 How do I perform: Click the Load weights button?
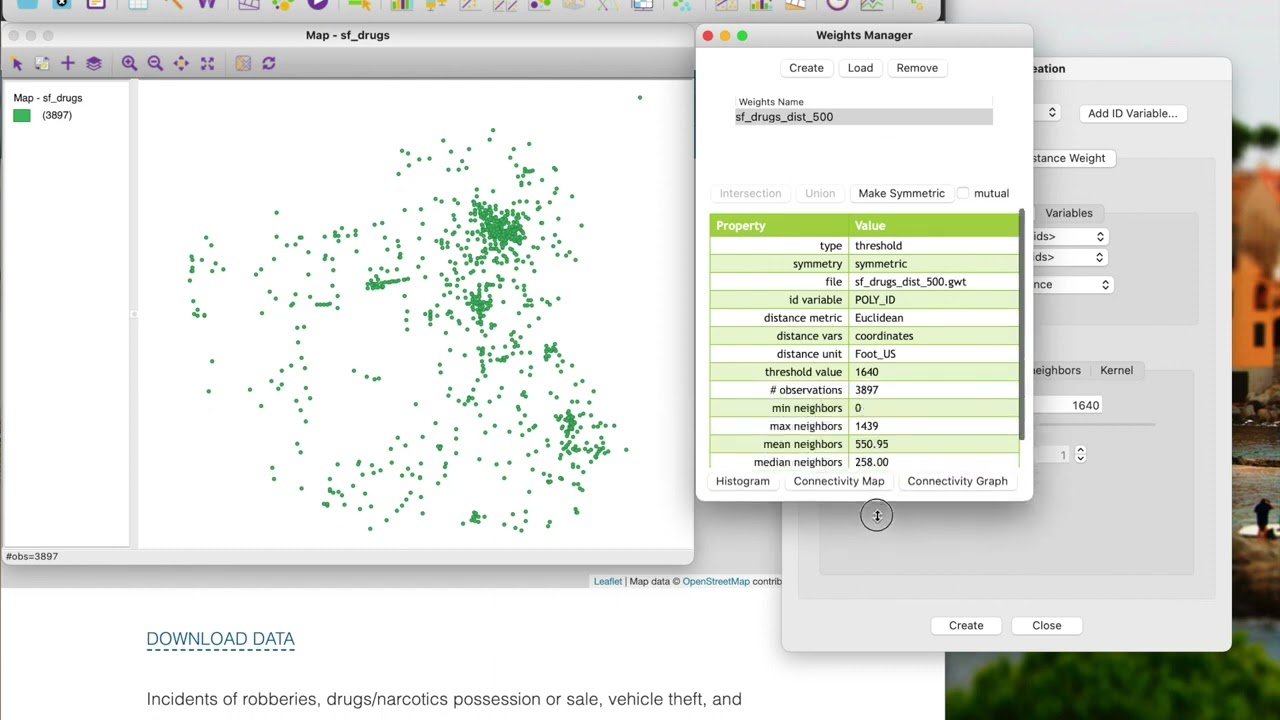860,68
